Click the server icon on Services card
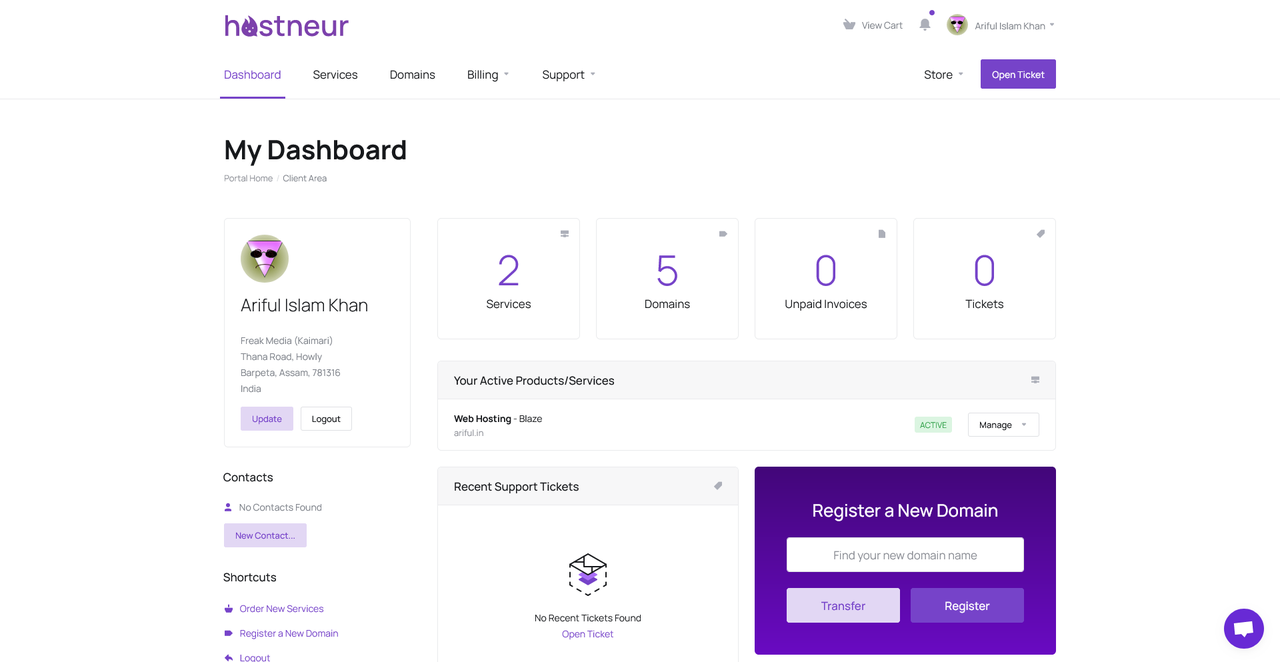The image size is (1280, 662). coord(564,234)
